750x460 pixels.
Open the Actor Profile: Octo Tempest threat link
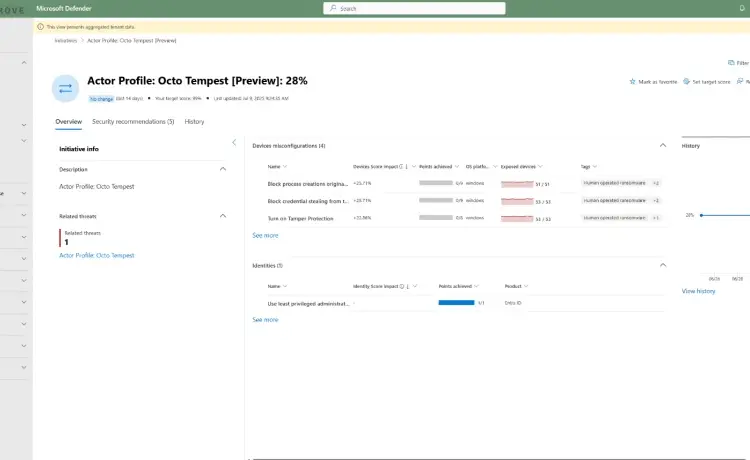pyautogui.click(x=97, y=255)
